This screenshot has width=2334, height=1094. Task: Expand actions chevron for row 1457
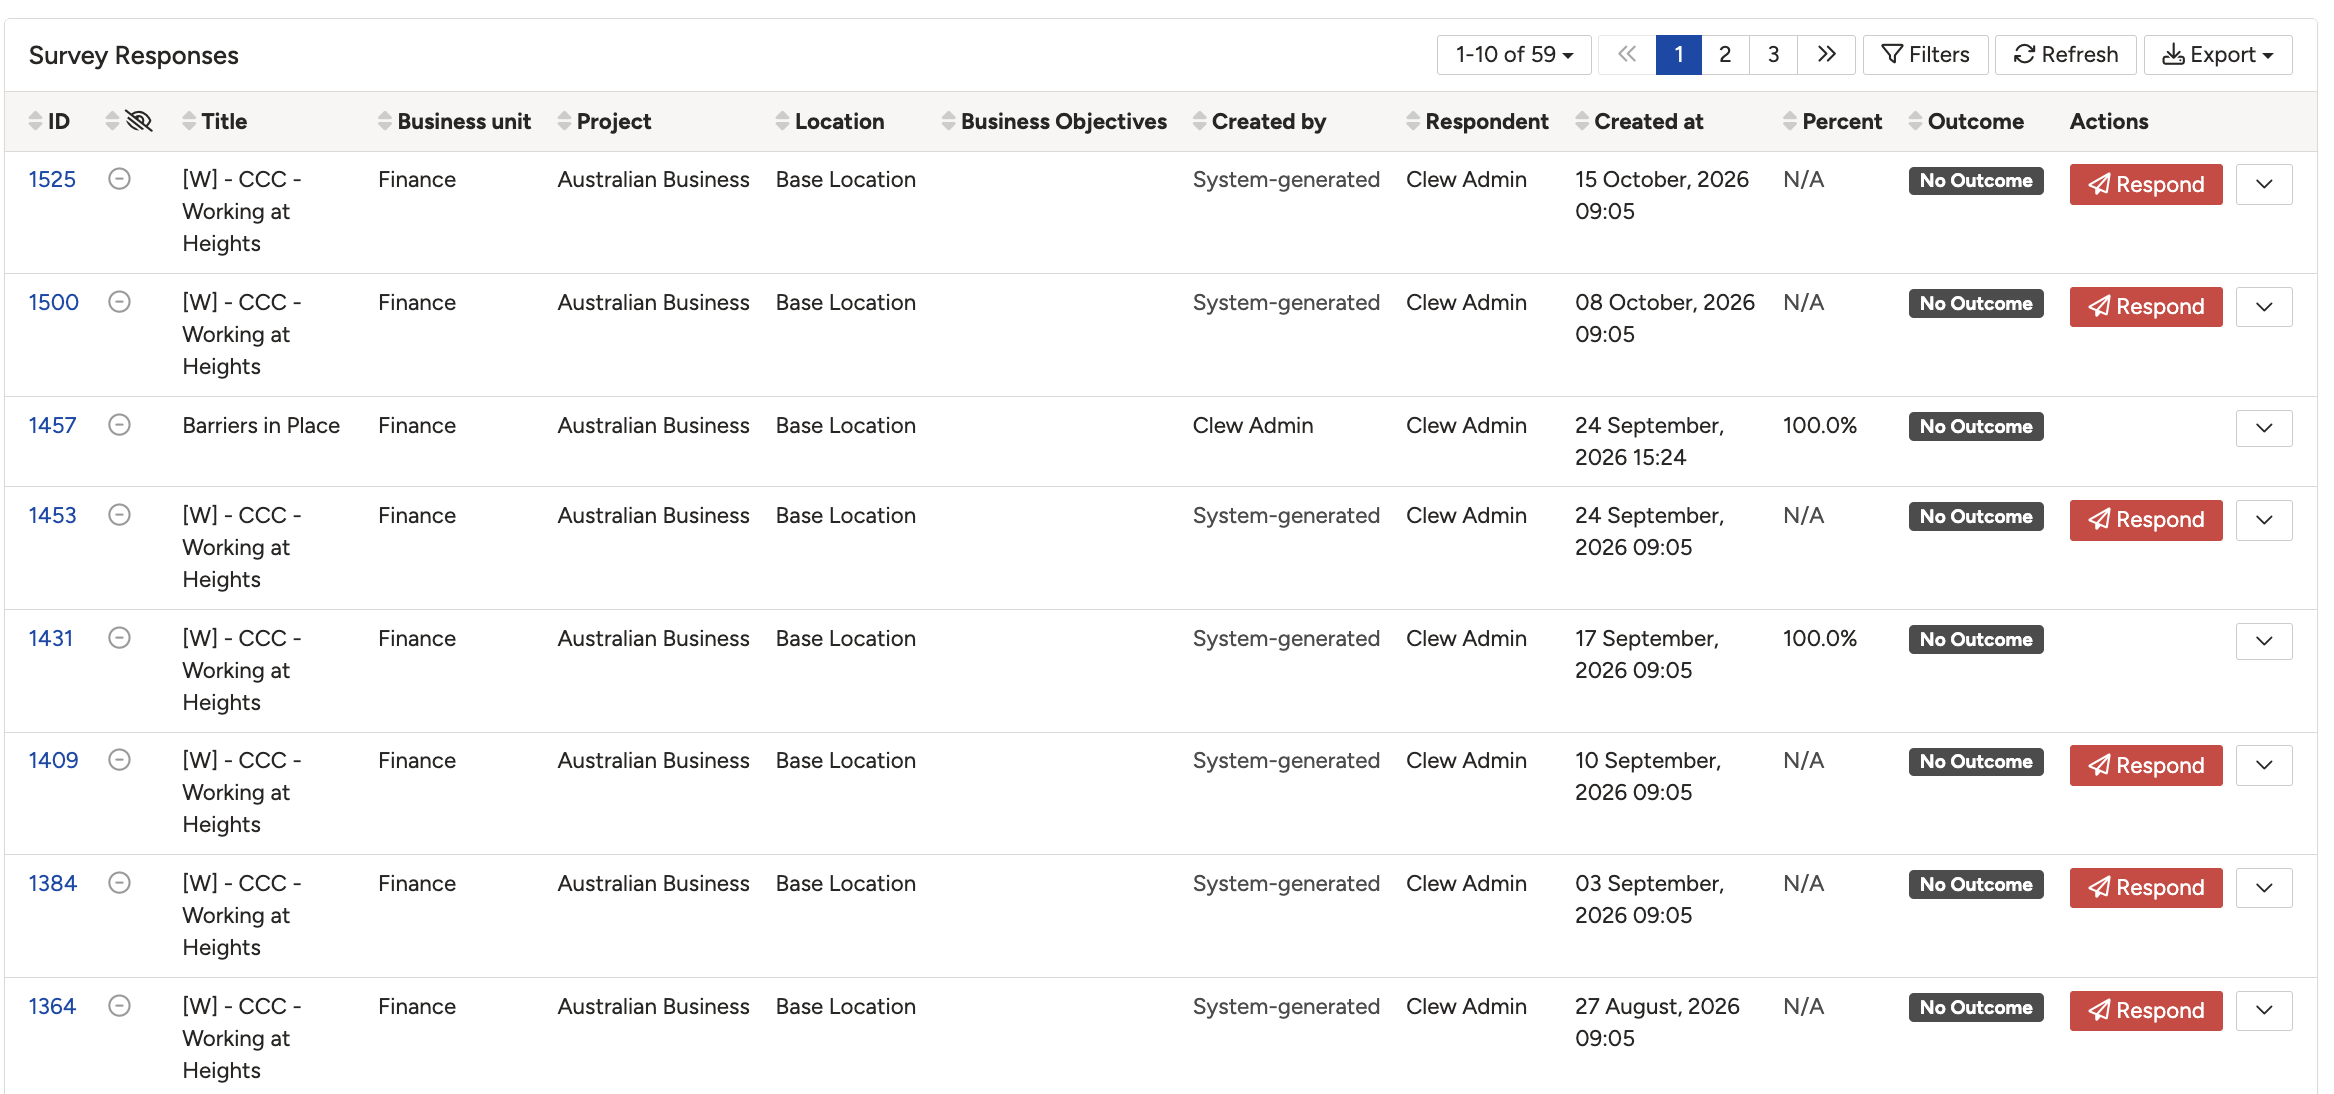click(x=2264, y=428)
